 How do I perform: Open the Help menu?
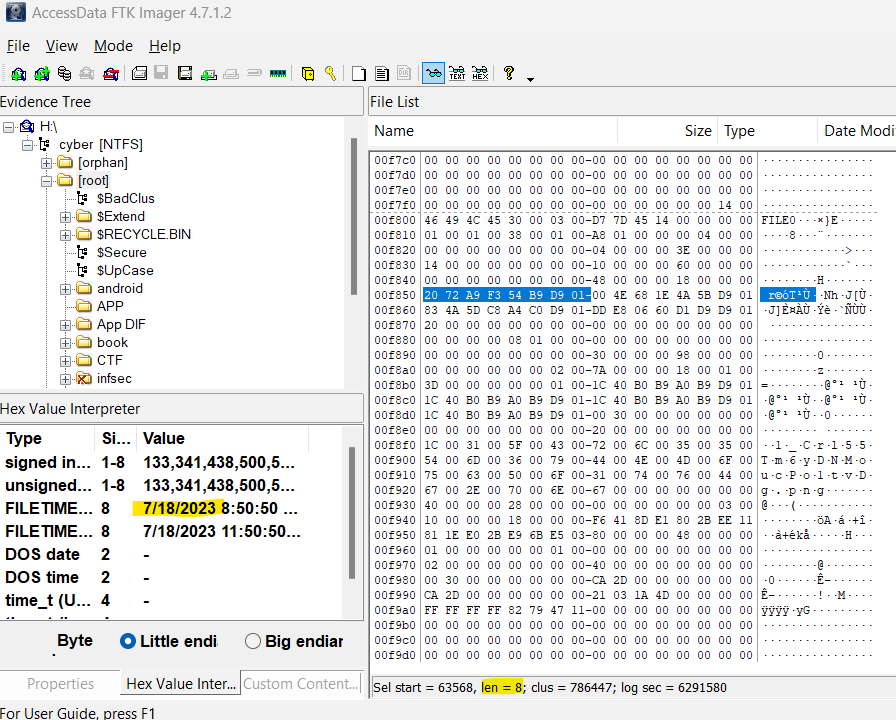tap(165, 46)
